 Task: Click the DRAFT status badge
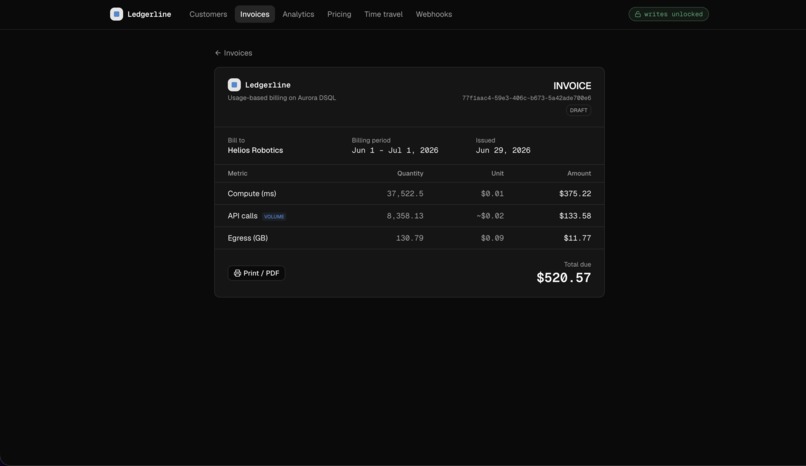click(578, 110)
